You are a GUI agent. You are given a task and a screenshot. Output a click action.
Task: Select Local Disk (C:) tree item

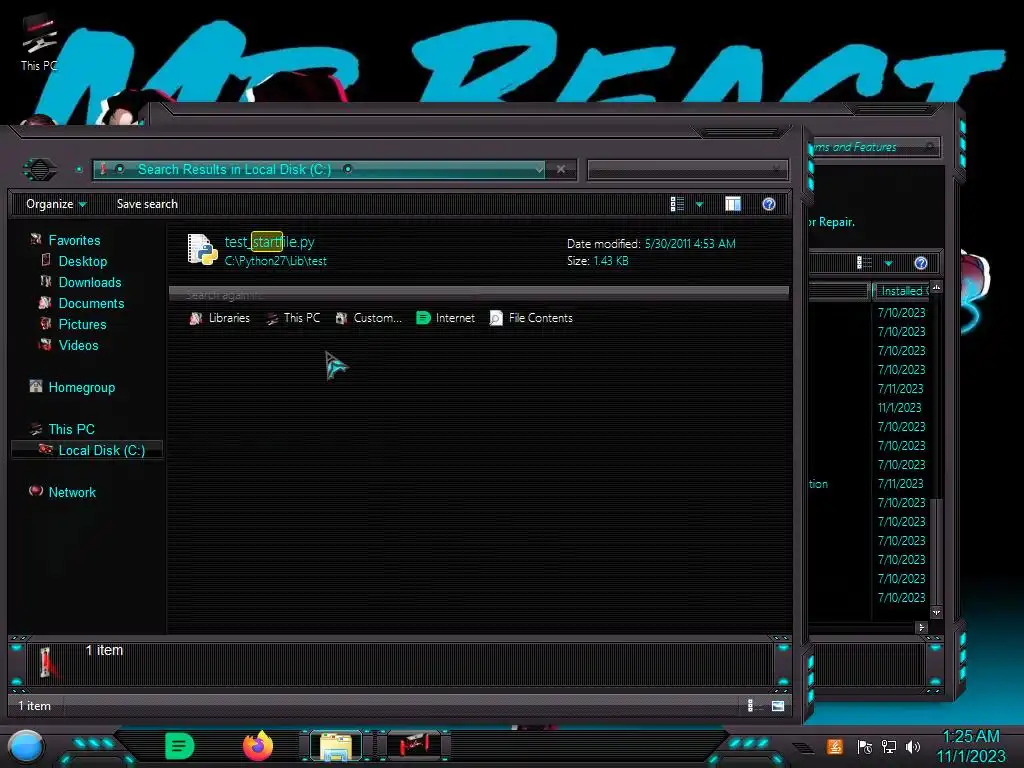(88, 450)
